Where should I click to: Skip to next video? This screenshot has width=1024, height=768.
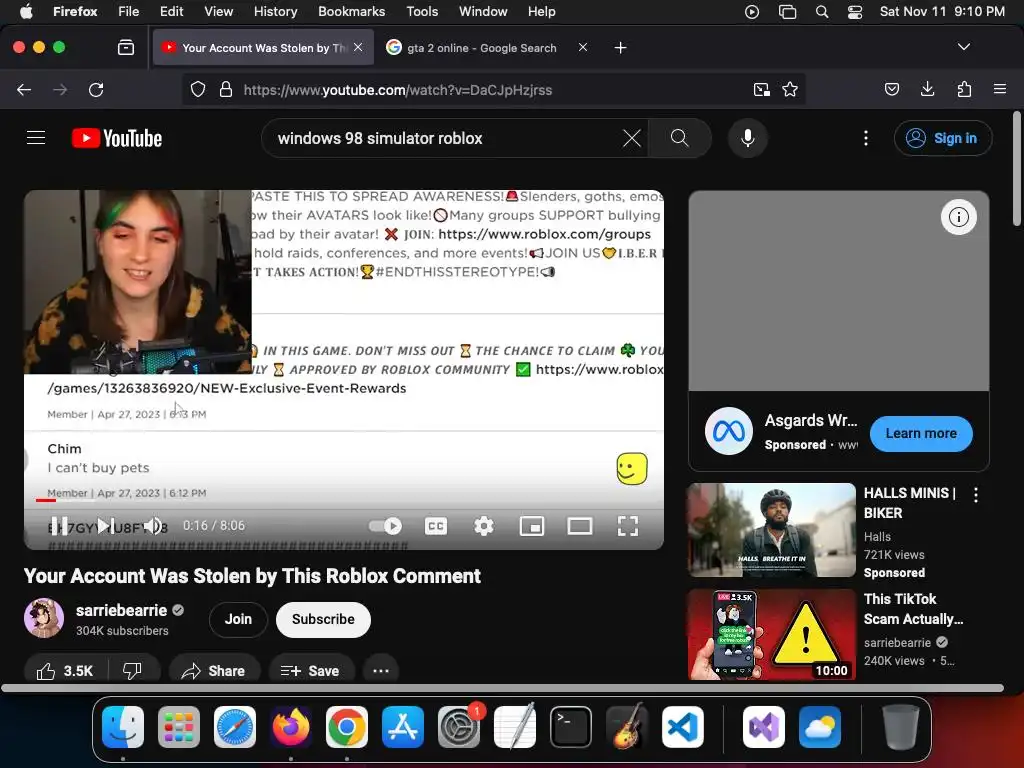click(x=106, y=526)
